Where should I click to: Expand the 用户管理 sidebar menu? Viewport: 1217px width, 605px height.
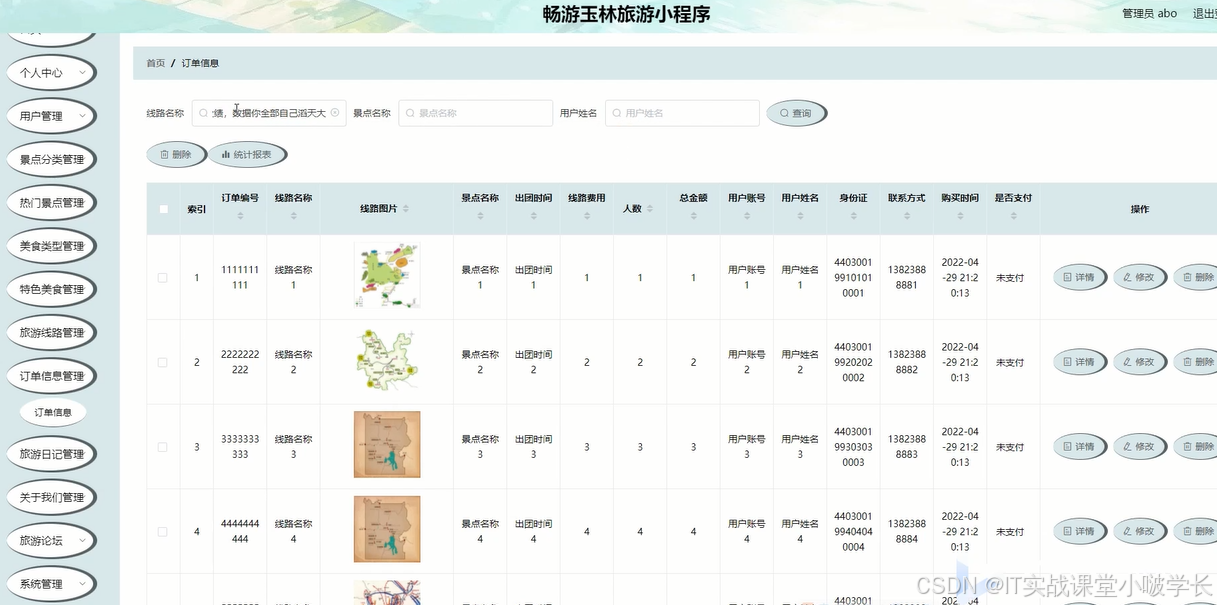52,116
